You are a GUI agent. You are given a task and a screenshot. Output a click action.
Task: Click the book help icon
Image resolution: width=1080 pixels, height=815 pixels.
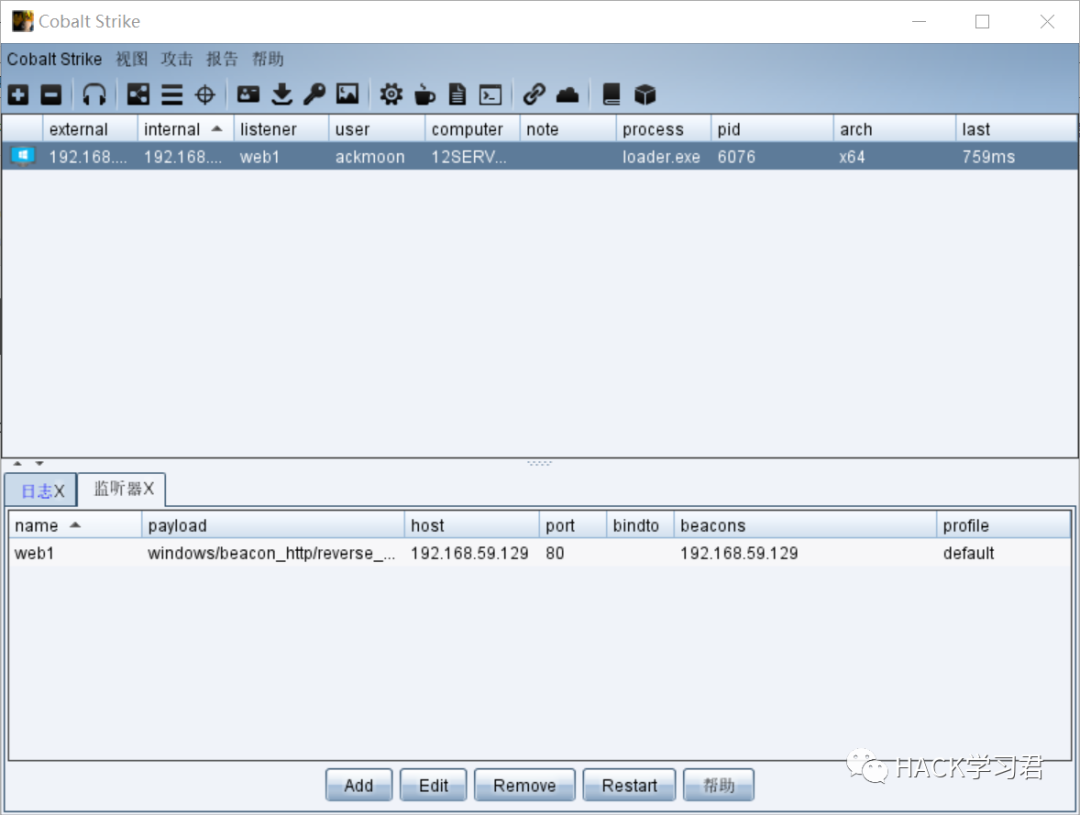click(x=612, y=94)
